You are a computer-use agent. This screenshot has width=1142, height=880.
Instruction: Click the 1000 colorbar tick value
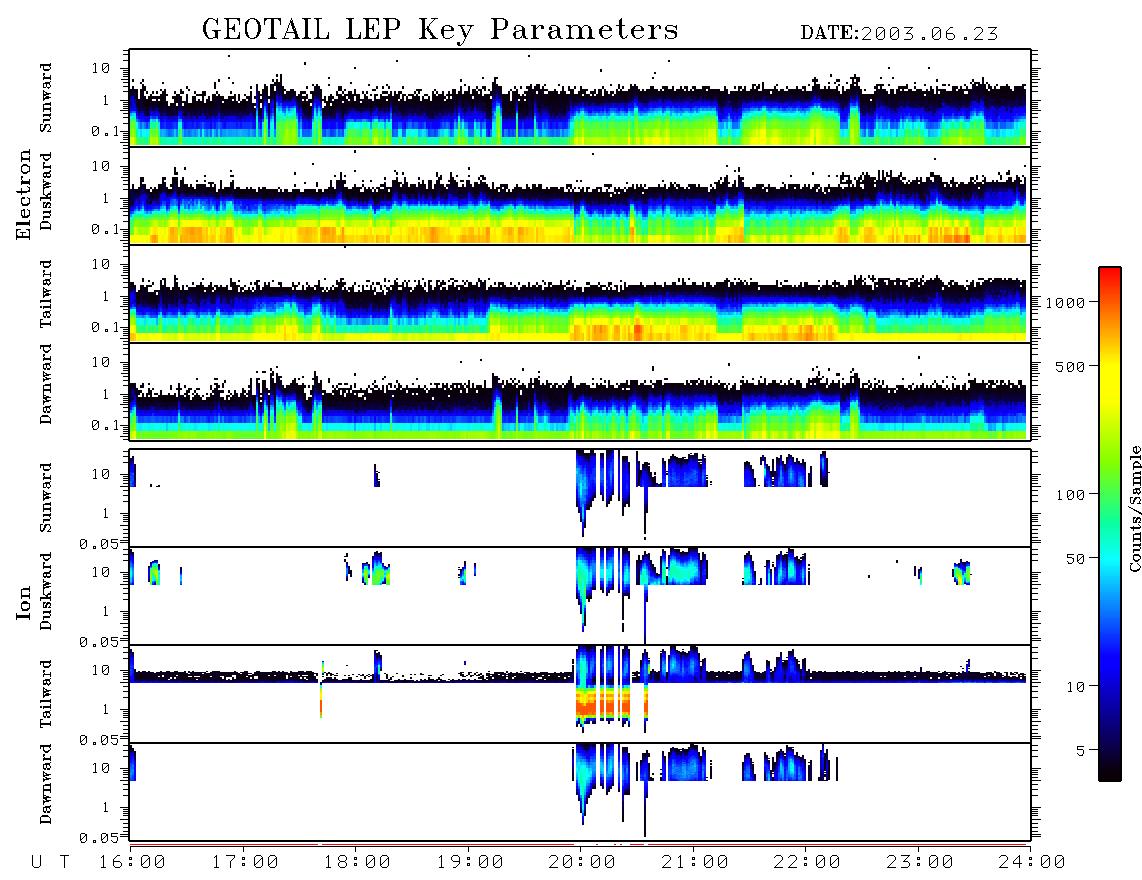pos(1066,303)
